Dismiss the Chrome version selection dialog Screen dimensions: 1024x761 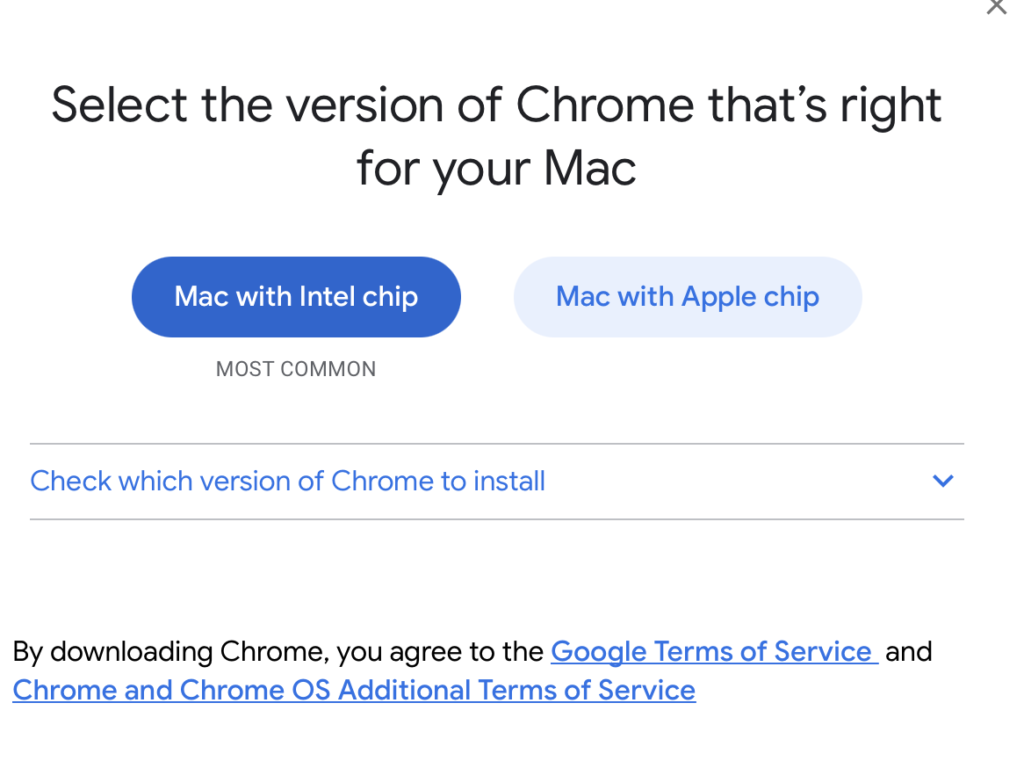click(996, 8)
